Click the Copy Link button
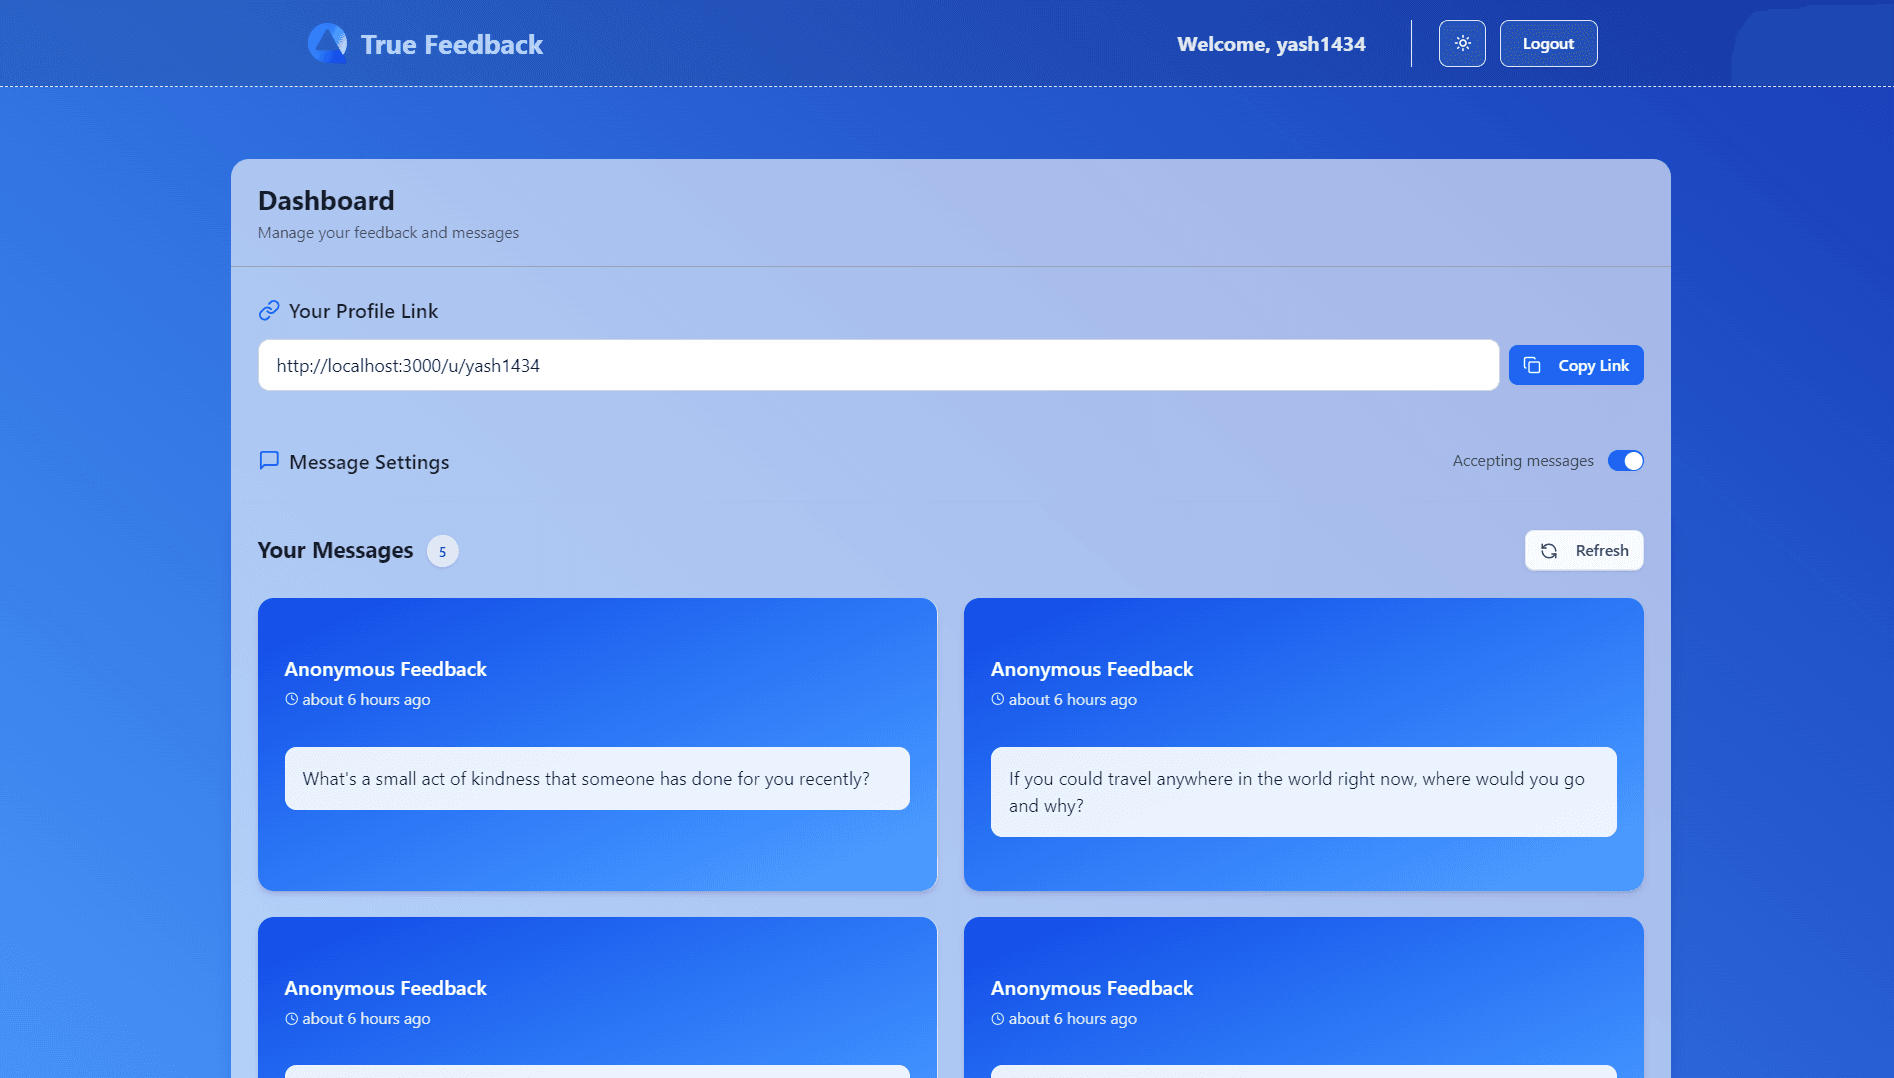 [1576, 365]
